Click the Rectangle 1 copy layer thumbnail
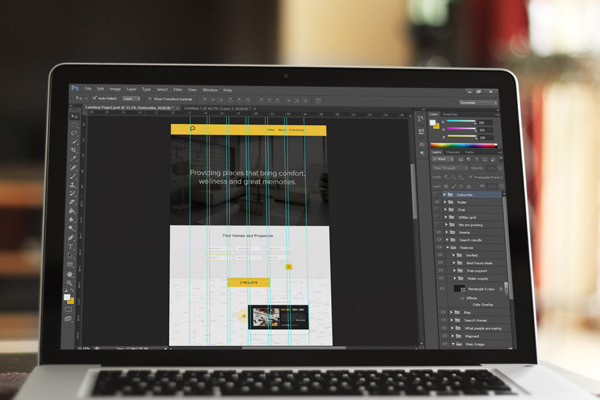 tap(459, 289)
